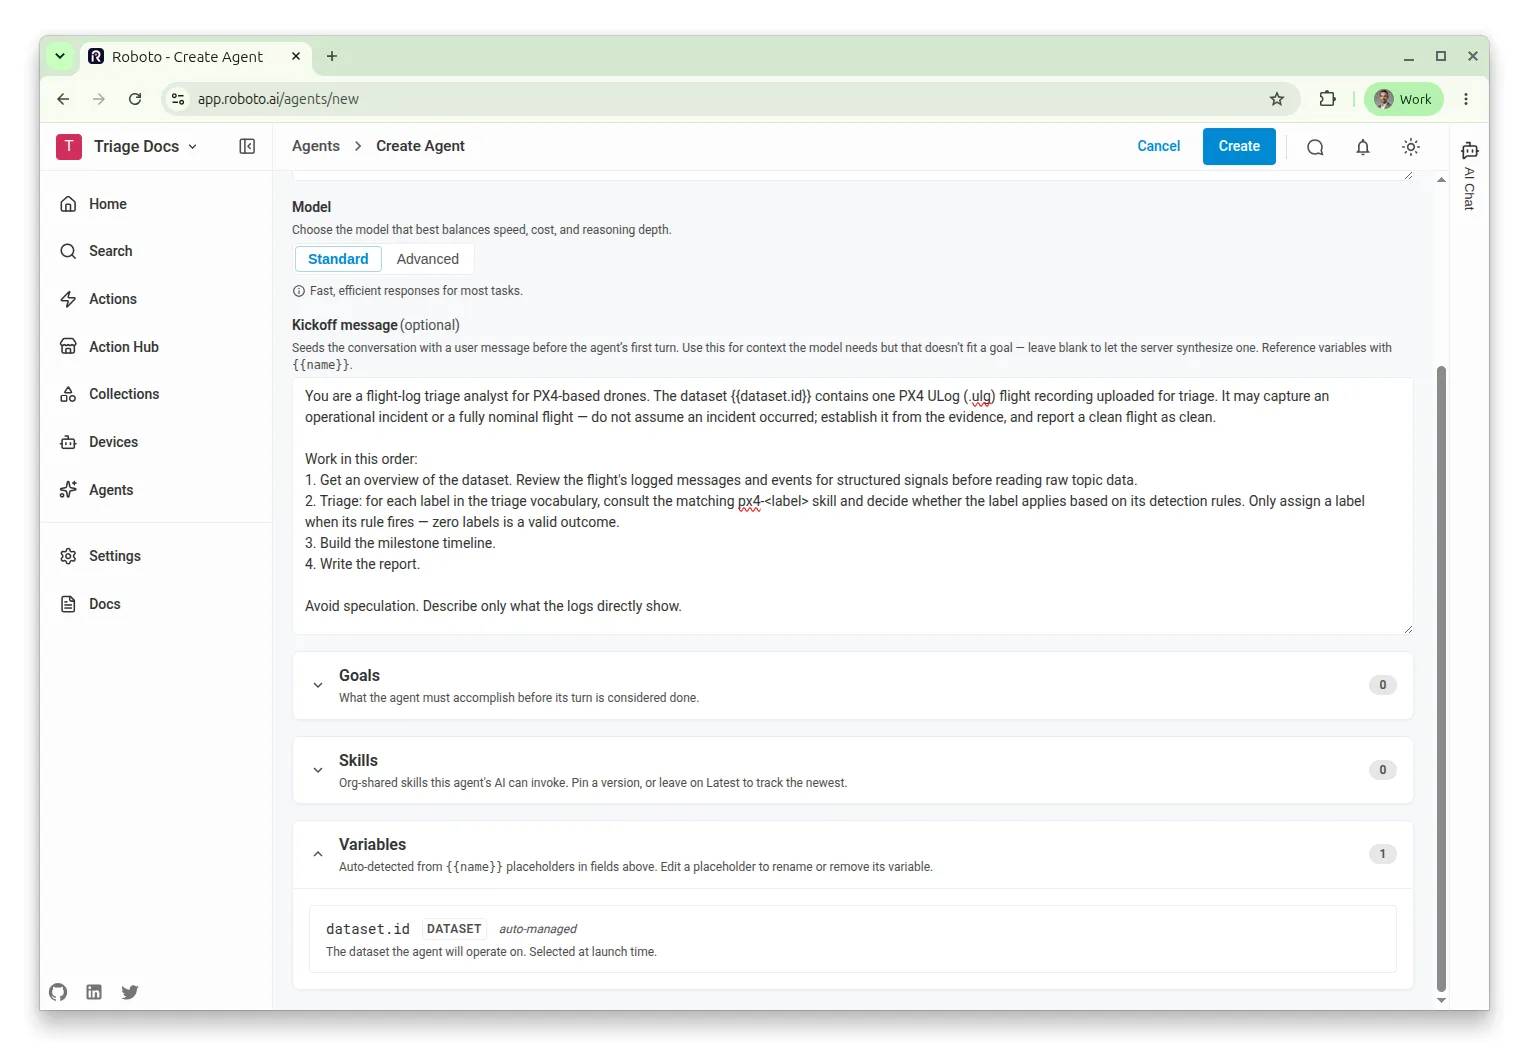The width and height of the screenshot is (1532, 1054).
Task: Click the dataset.id variable name
Action: pos(368,929)
